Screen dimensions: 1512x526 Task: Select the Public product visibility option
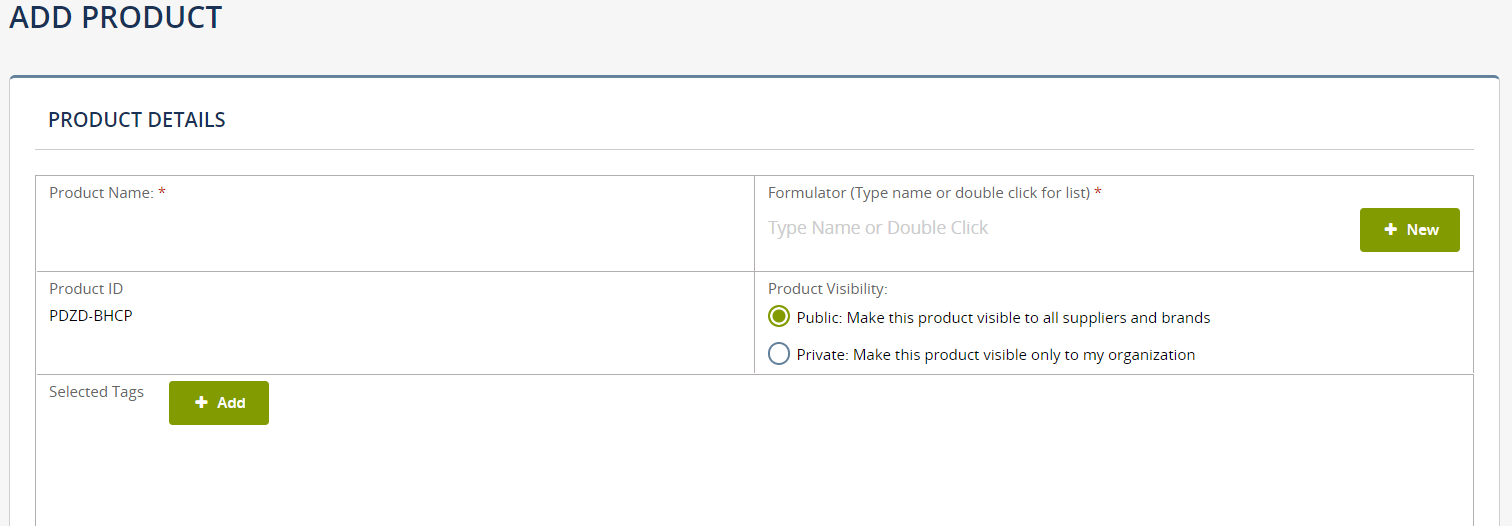779,317
